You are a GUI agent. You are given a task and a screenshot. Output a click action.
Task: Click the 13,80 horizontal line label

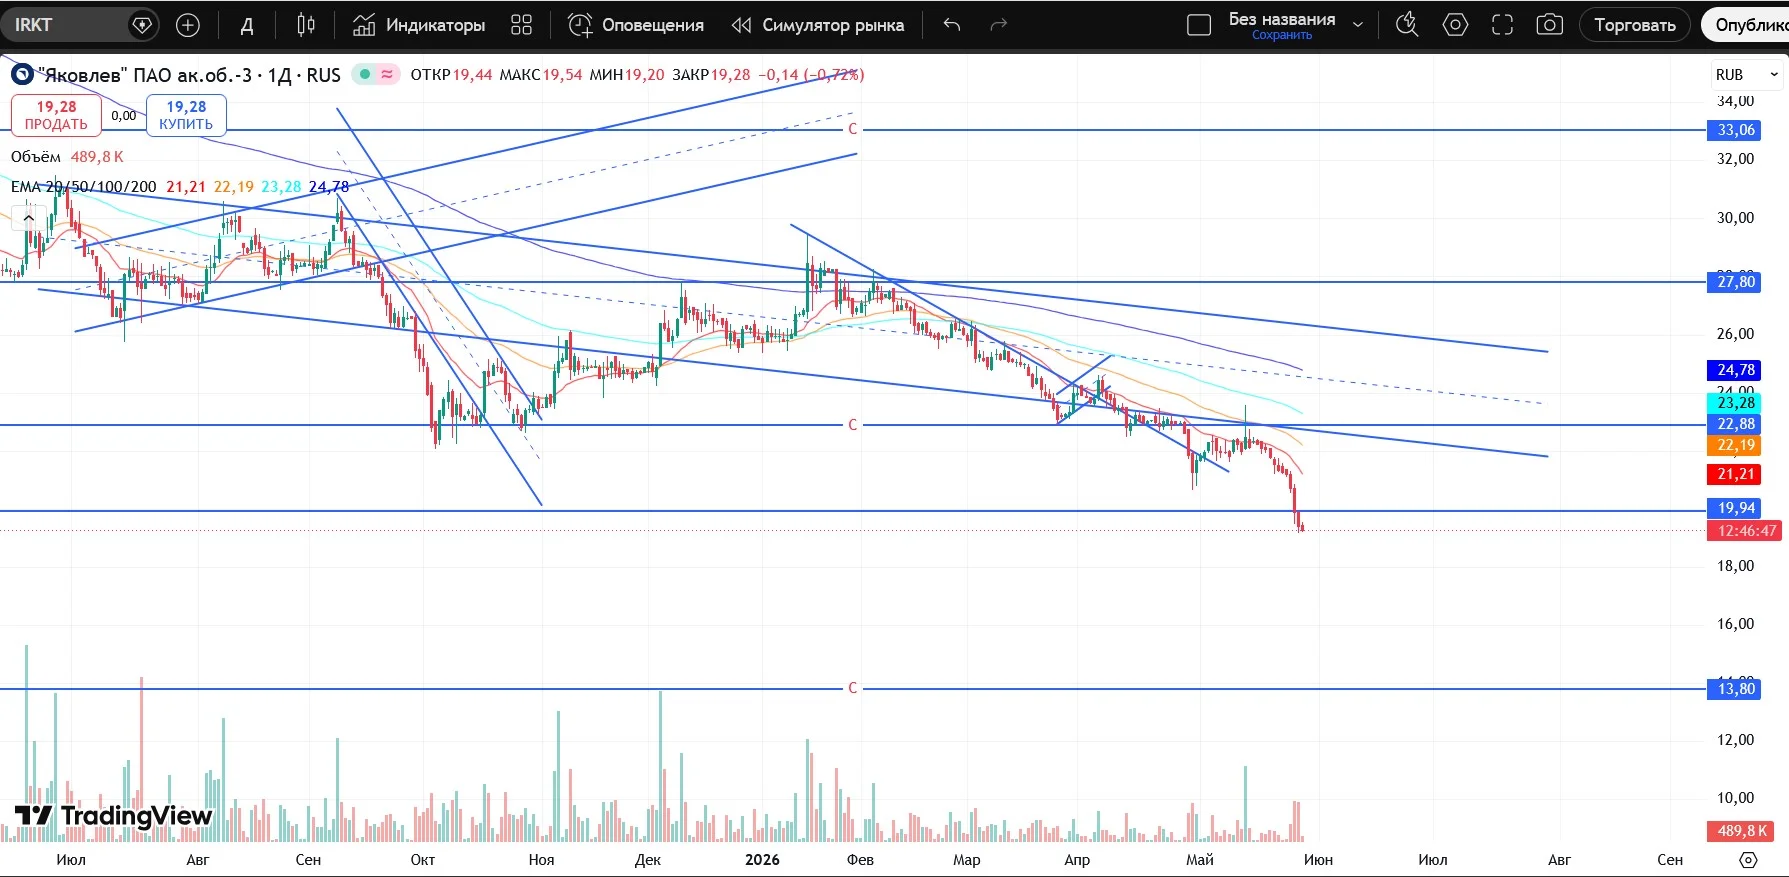coord(1735,689)
